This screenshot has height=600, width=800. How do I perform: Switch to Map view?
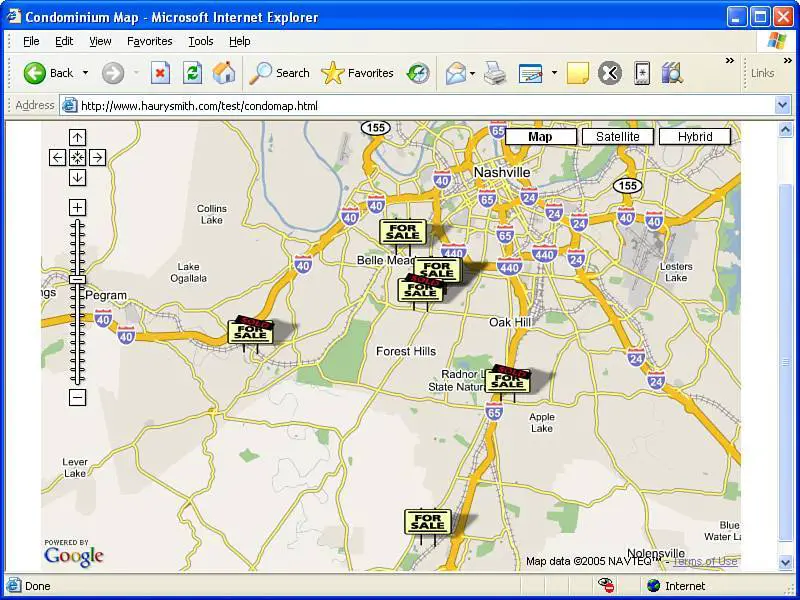(540, 137)
